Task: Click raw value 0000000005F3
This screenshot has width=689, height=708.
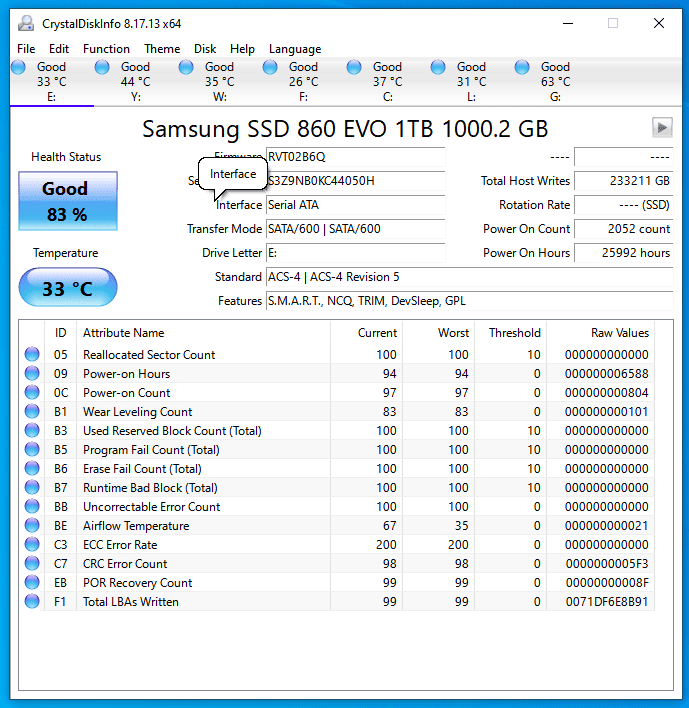Action: pos(607,564)
